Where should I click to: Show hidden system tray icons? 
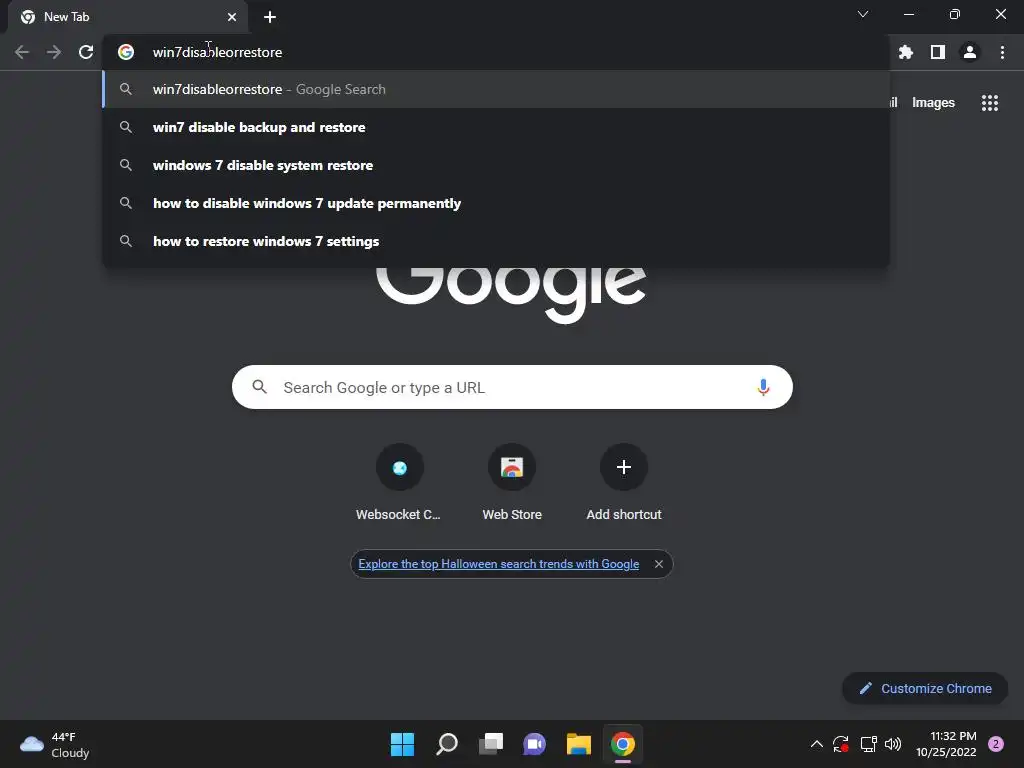pos(816,744)
